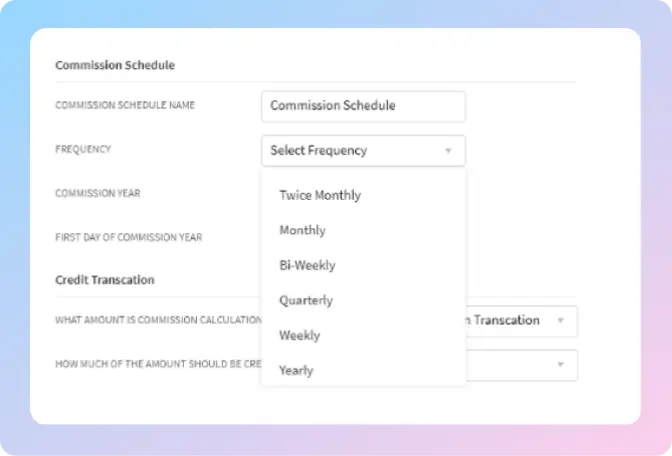The image size is (672, 456).
Task: Click the What Amount Is Commission label
Action: tap(157, 321)
